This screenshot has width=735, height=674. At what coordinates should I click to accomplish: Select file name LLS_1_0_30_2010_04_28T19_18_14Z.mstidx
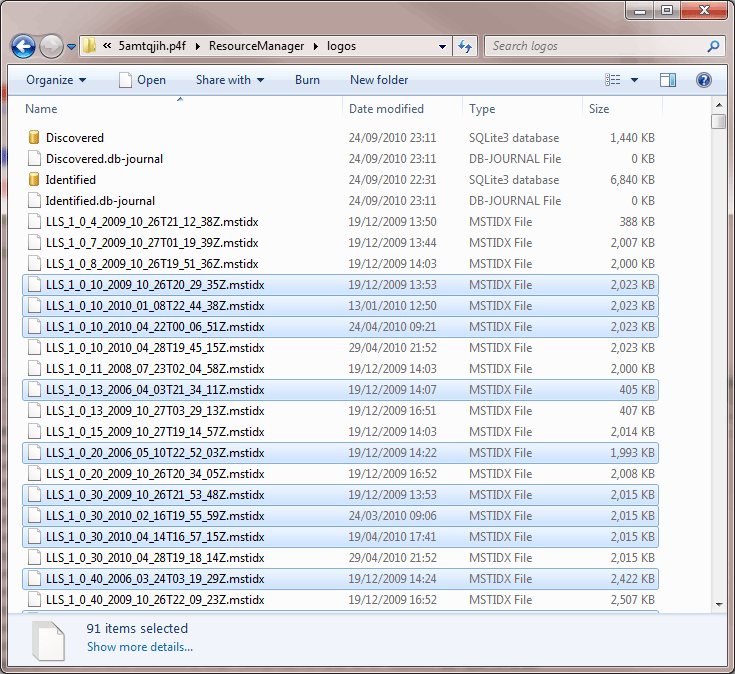point(155,558)
